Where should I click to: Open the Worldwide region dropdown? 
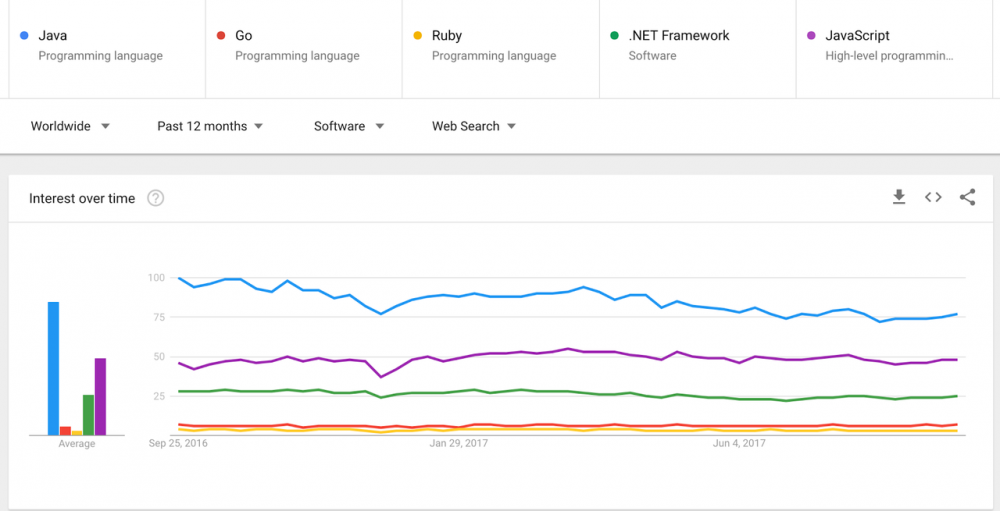coord(70,126)
